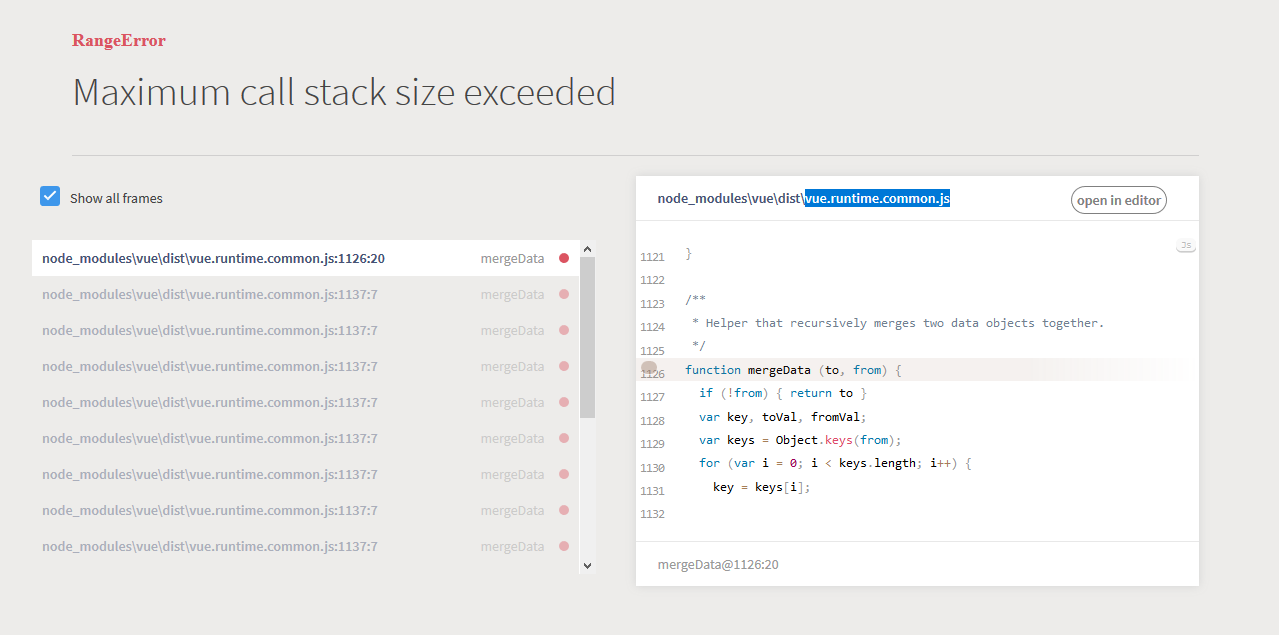Click the code line 'if (!from) { return to }'

click(x=783, y=393)
